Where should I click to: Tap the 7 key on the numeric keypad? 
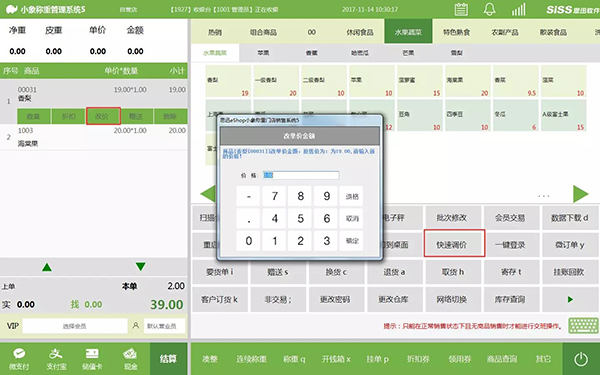(x=274, y=196)
